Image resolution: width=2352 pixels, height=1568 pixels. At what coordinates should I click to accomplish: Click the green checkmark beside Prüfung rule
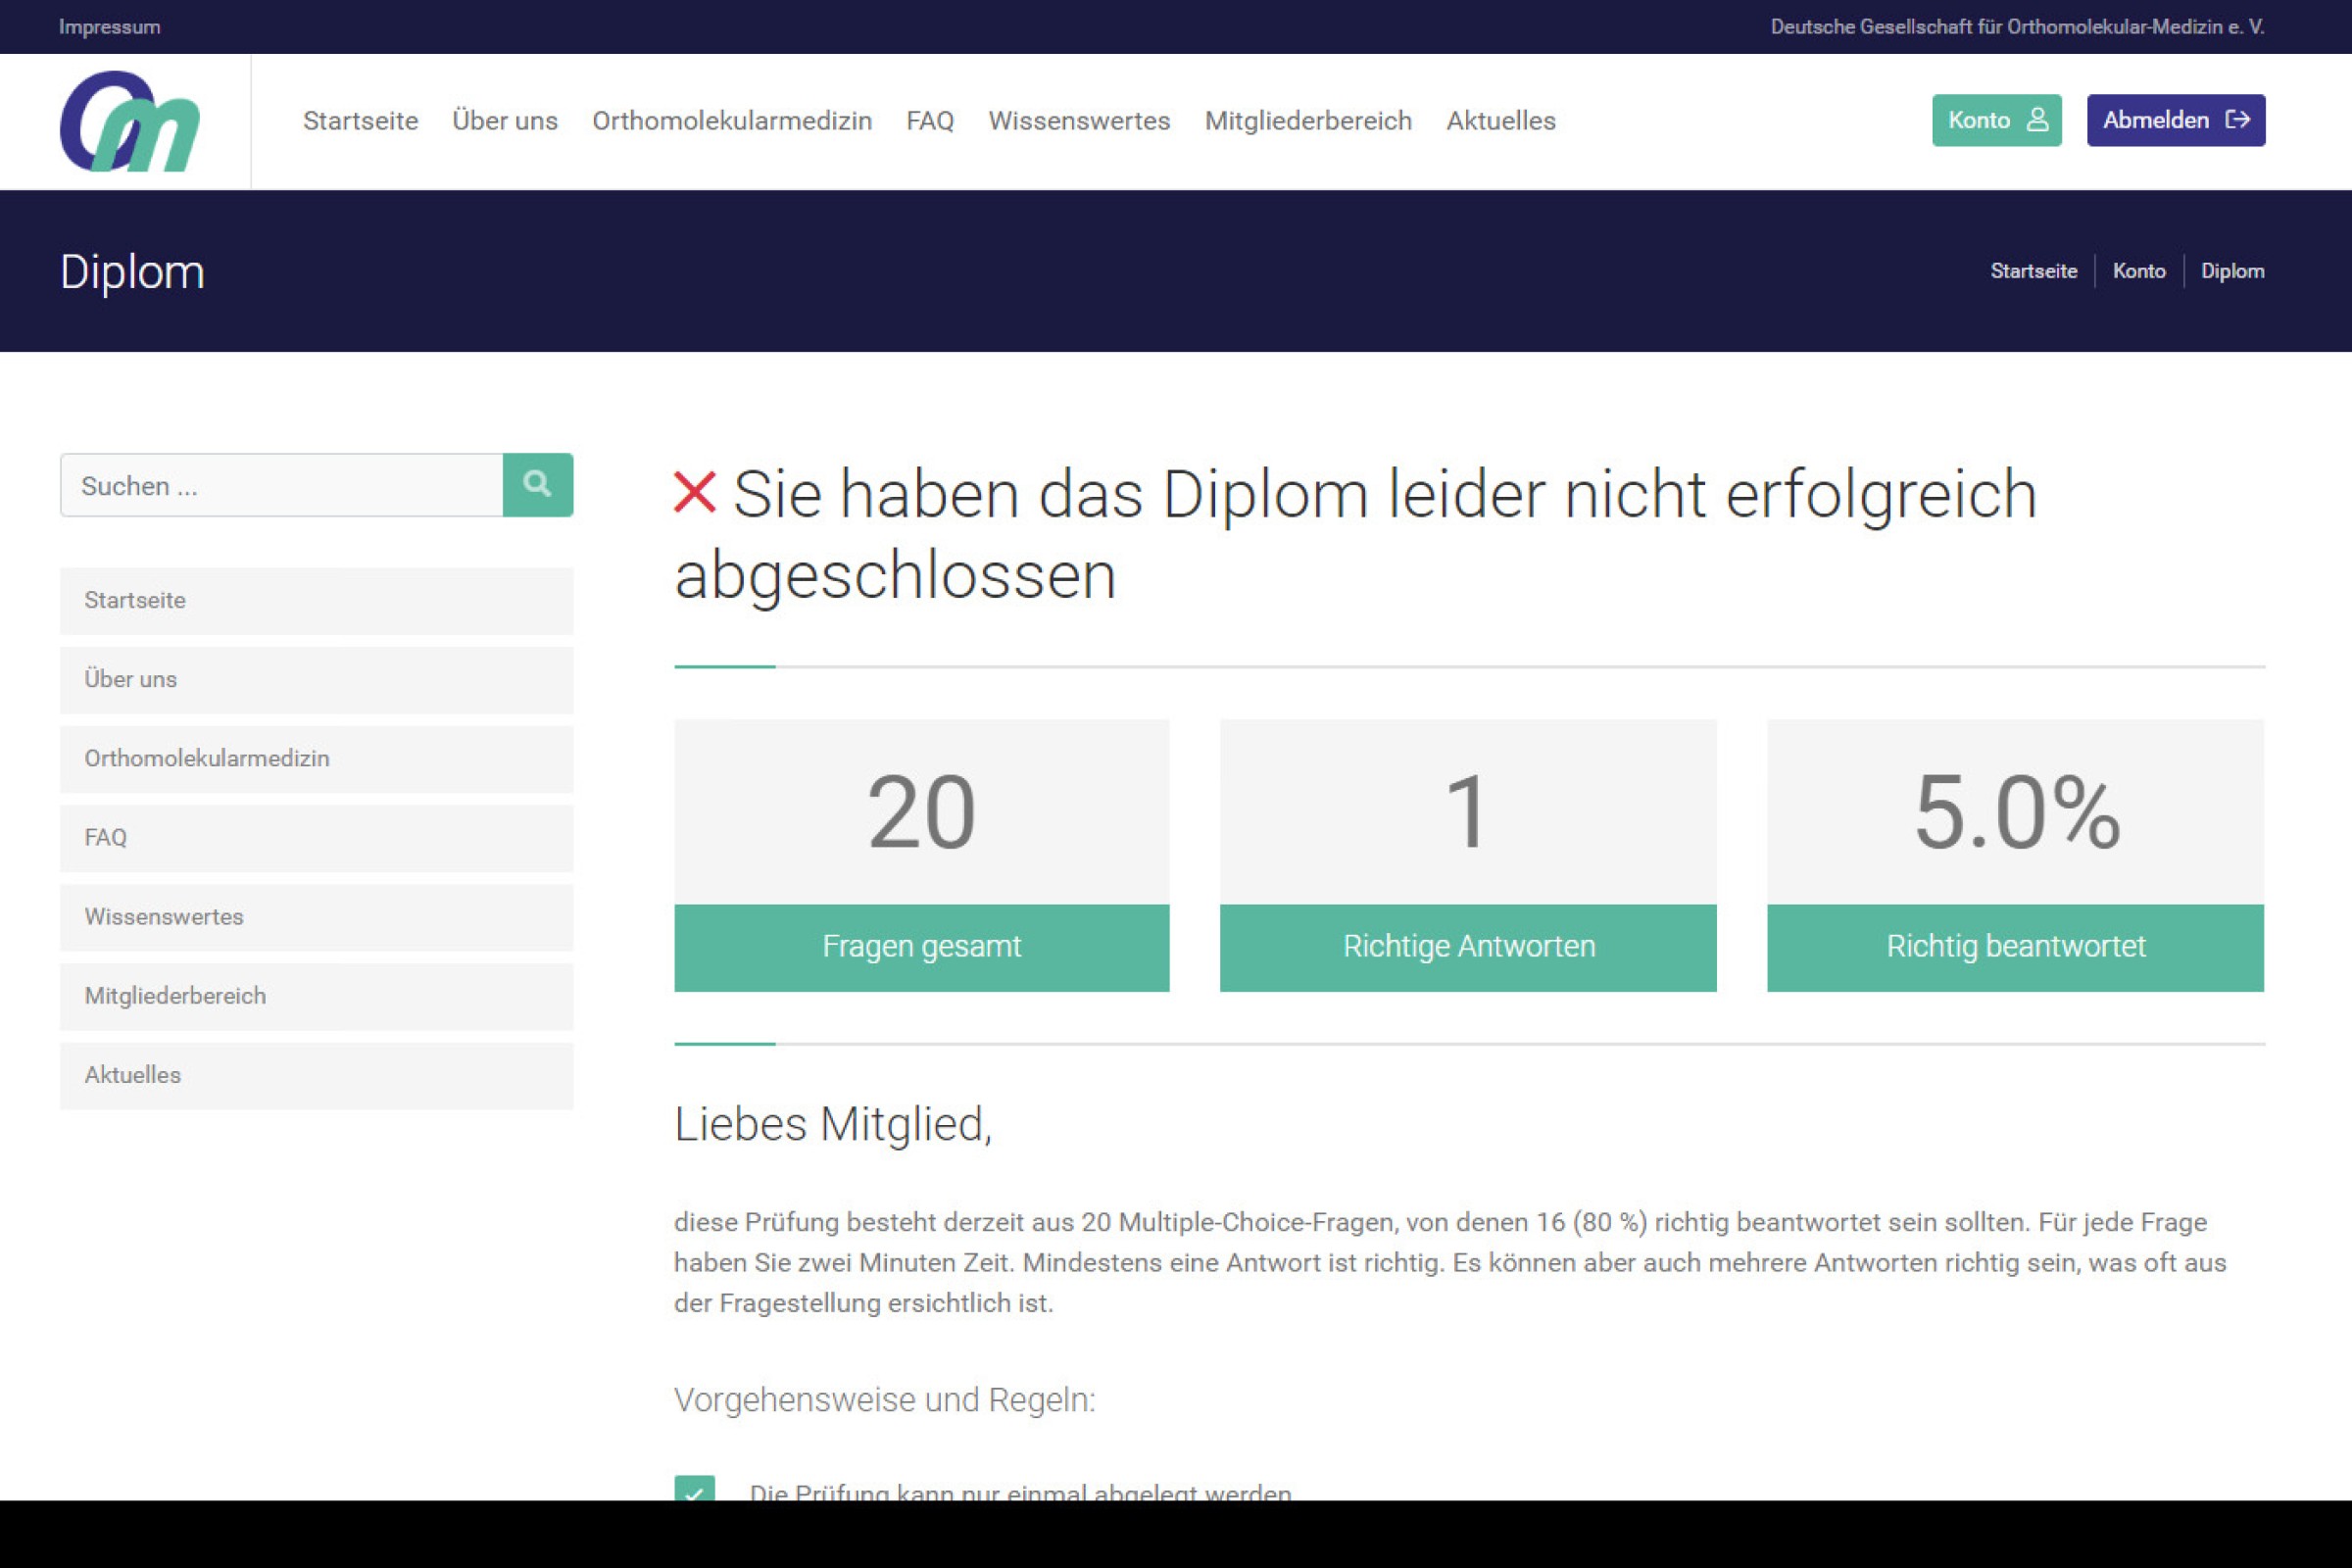pyautogui.click(x=694, y=1490)
